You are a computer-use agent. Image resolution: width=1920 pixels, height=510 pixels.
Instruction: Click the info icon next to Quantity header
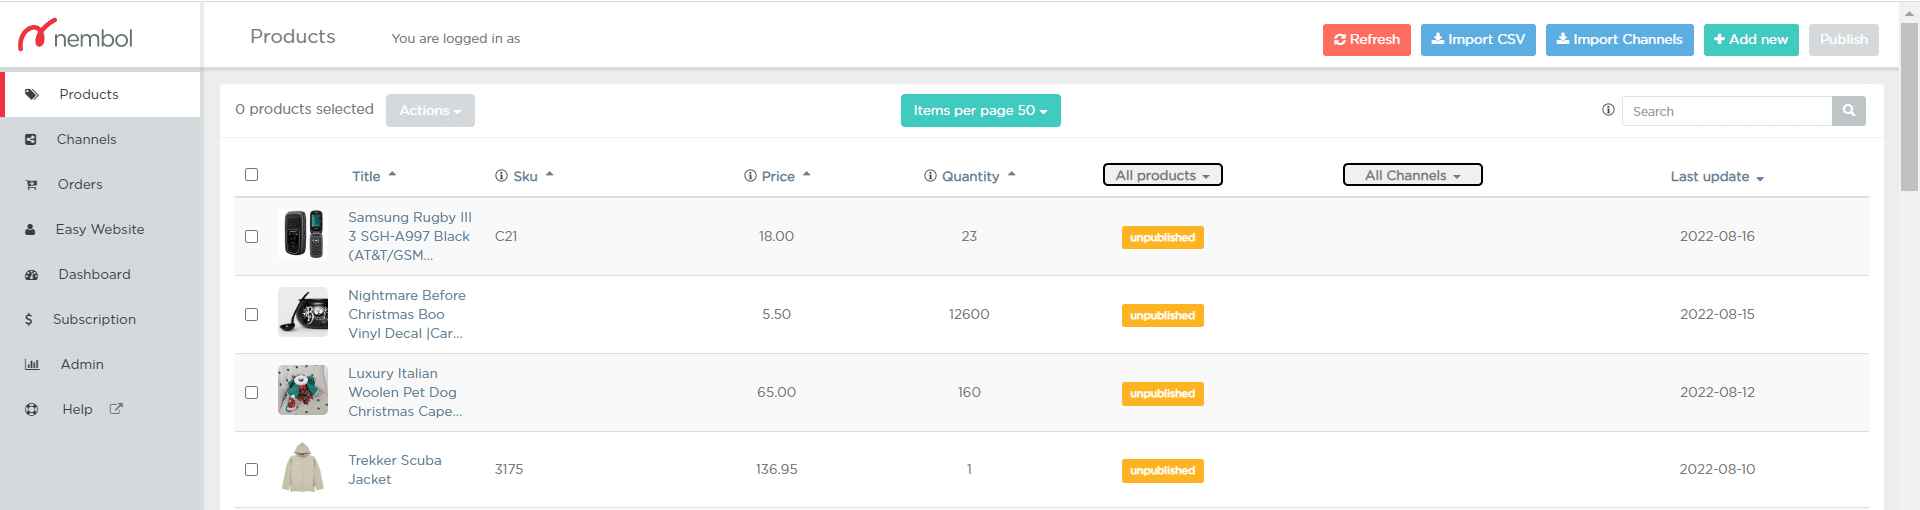930,176
